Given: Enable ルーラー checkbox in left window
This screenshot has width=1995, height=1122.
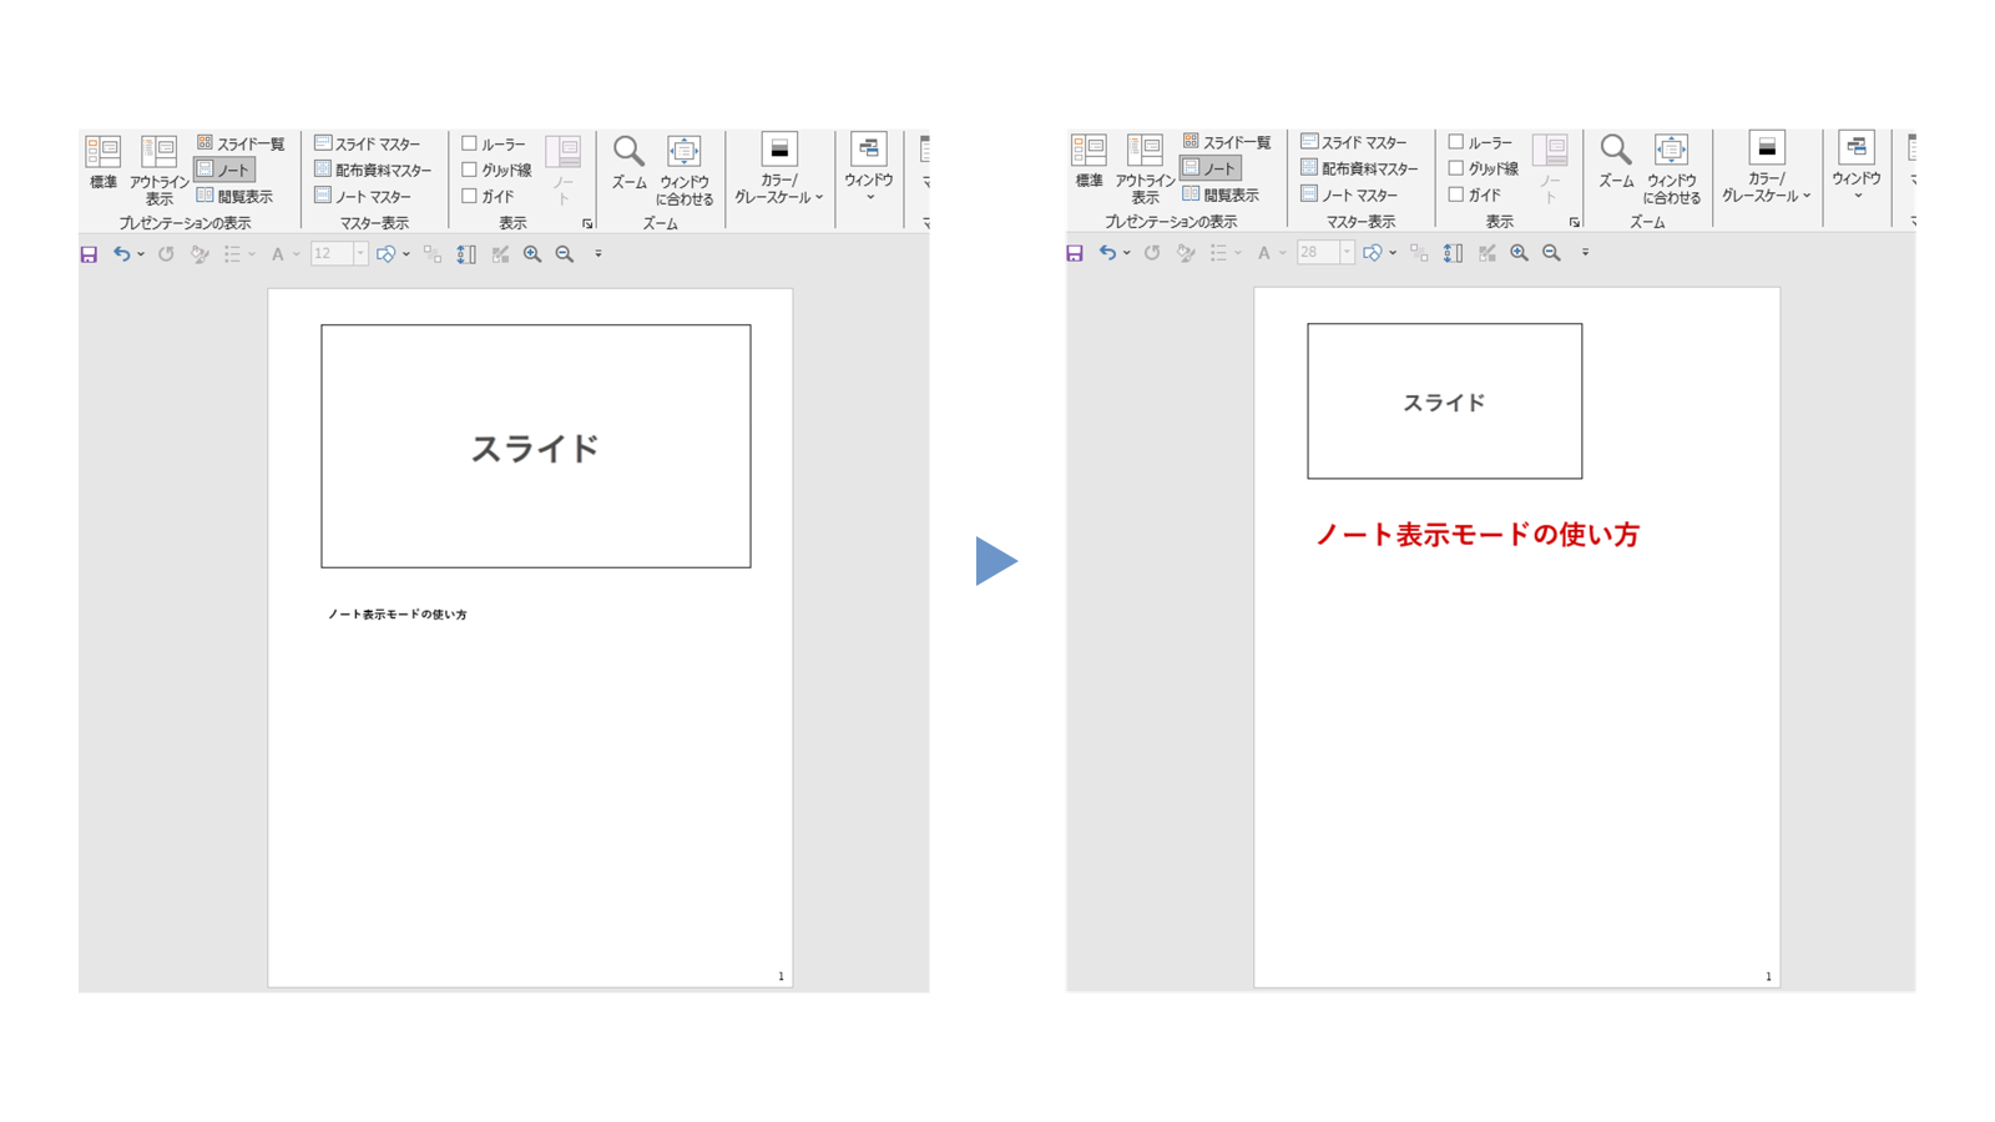Looking at the screenshot, I should [469, 143].
